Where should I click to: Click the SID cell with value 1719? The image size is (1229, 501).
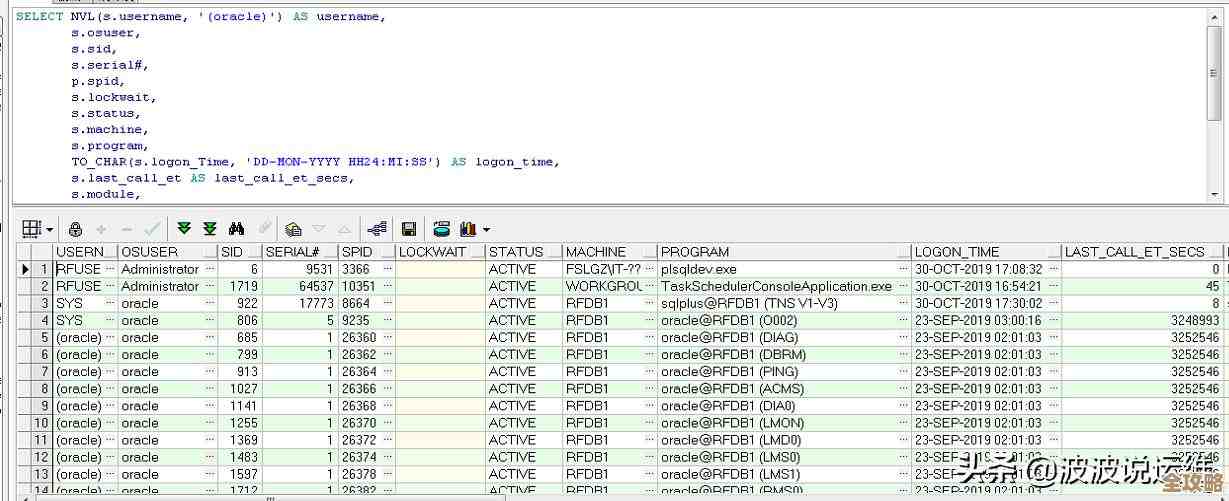point(240,286)
